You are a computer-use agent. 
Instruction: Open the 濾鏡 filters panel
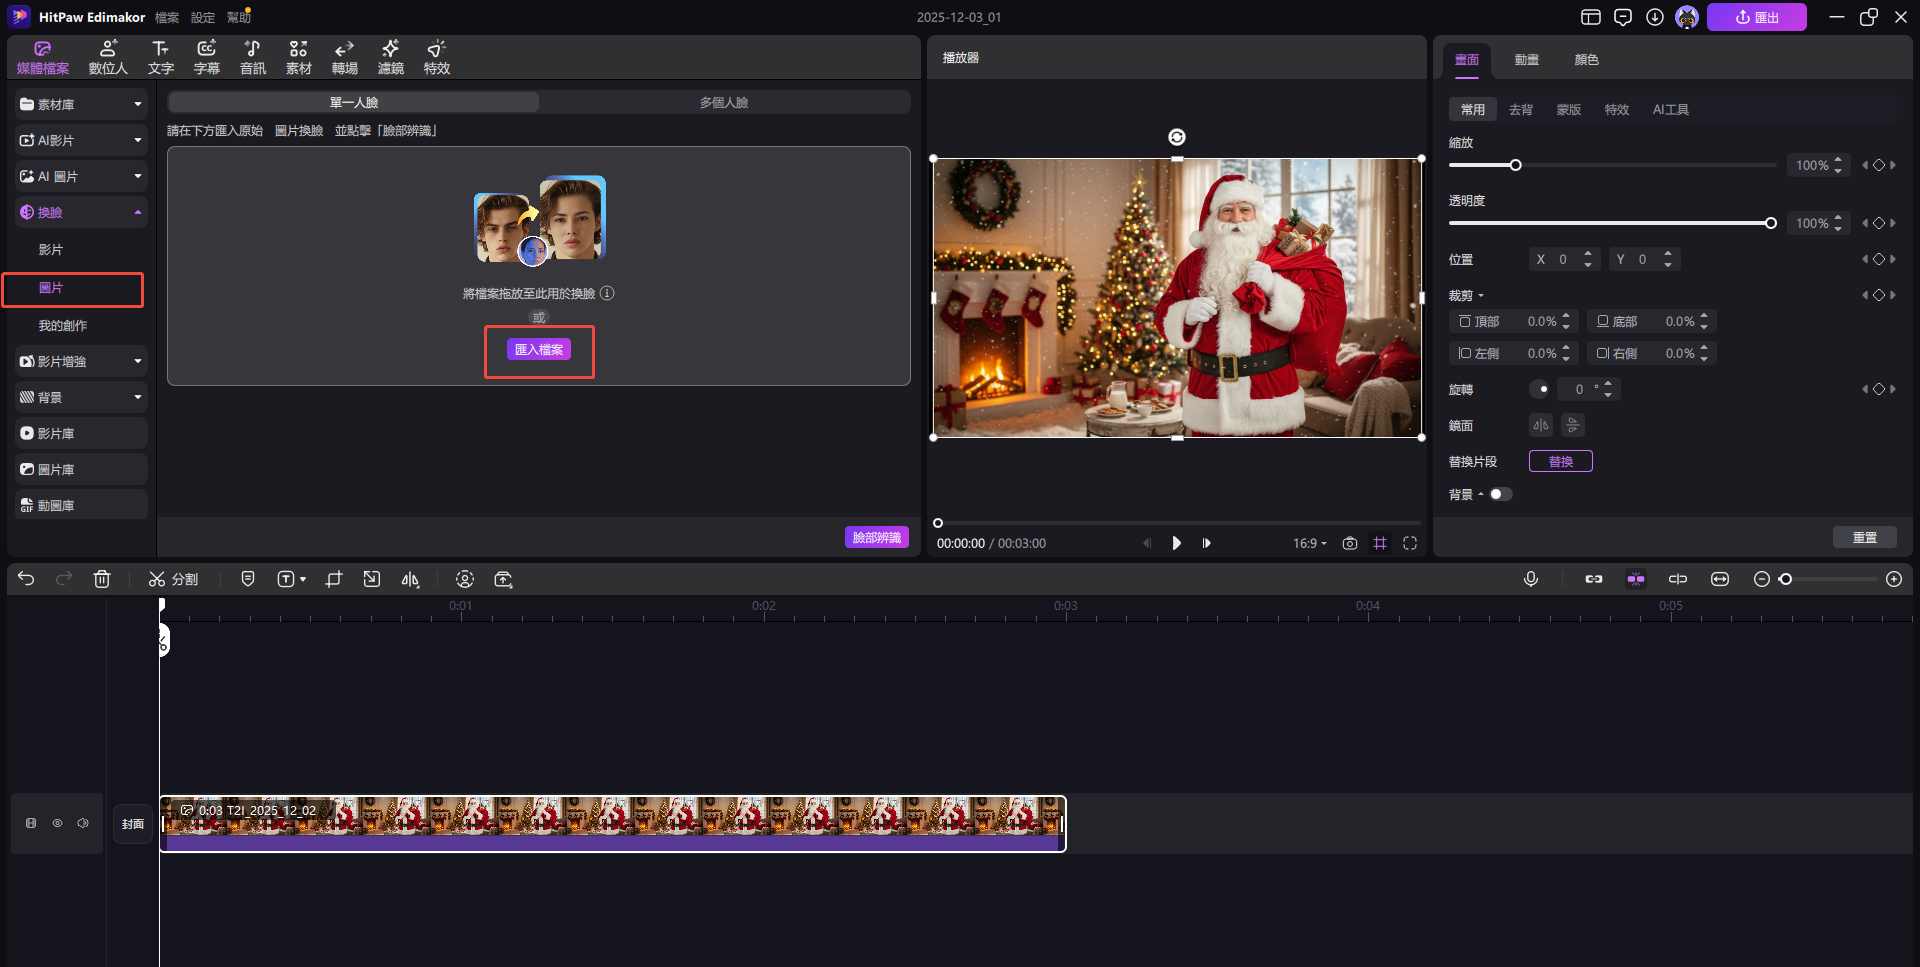pos(390,57)
